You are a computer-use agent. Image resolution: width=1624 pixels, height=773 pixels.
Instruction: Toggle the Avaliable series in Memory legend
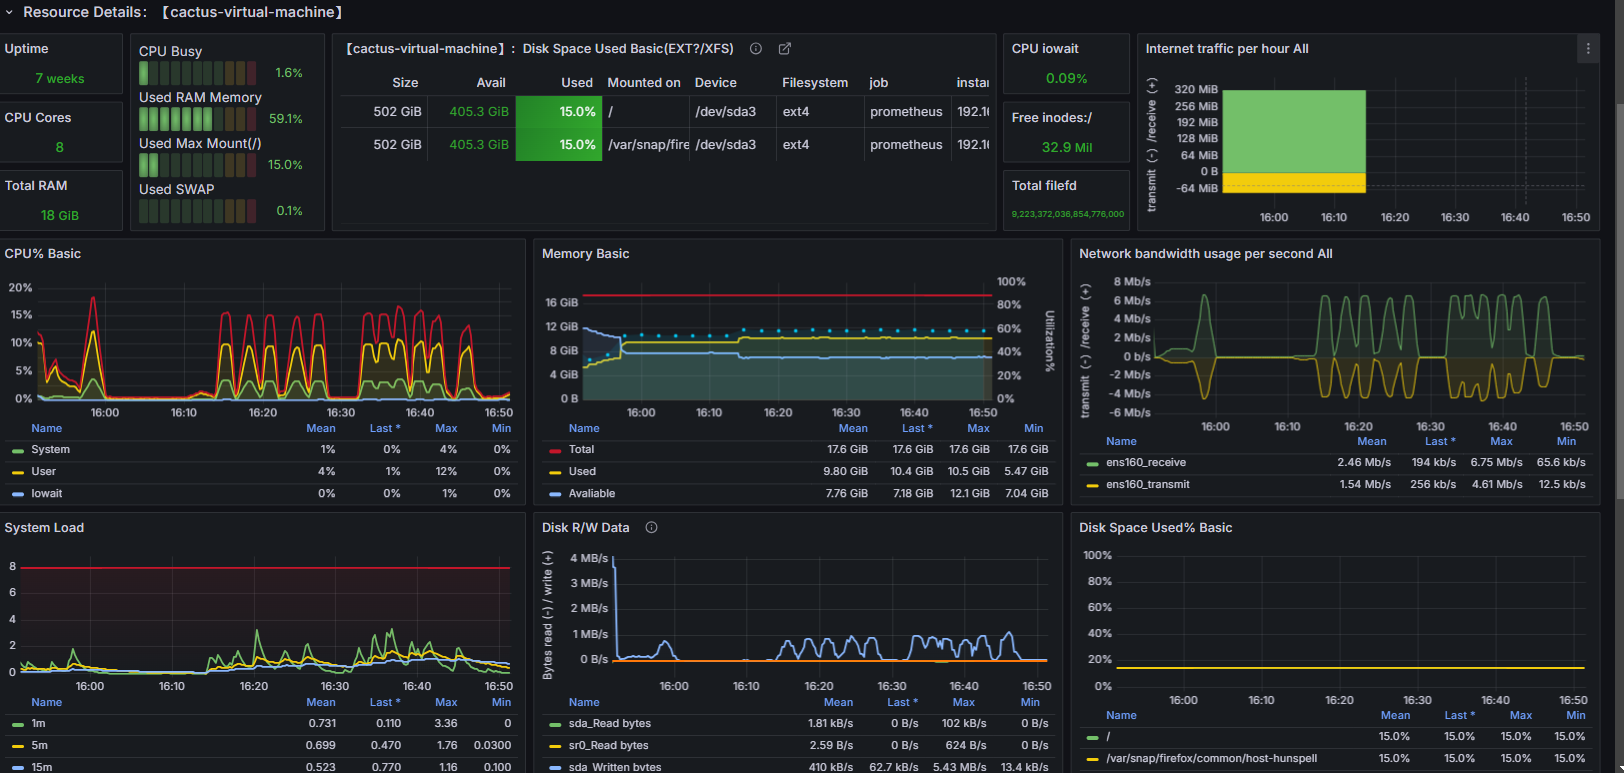[x=592, y=494]
